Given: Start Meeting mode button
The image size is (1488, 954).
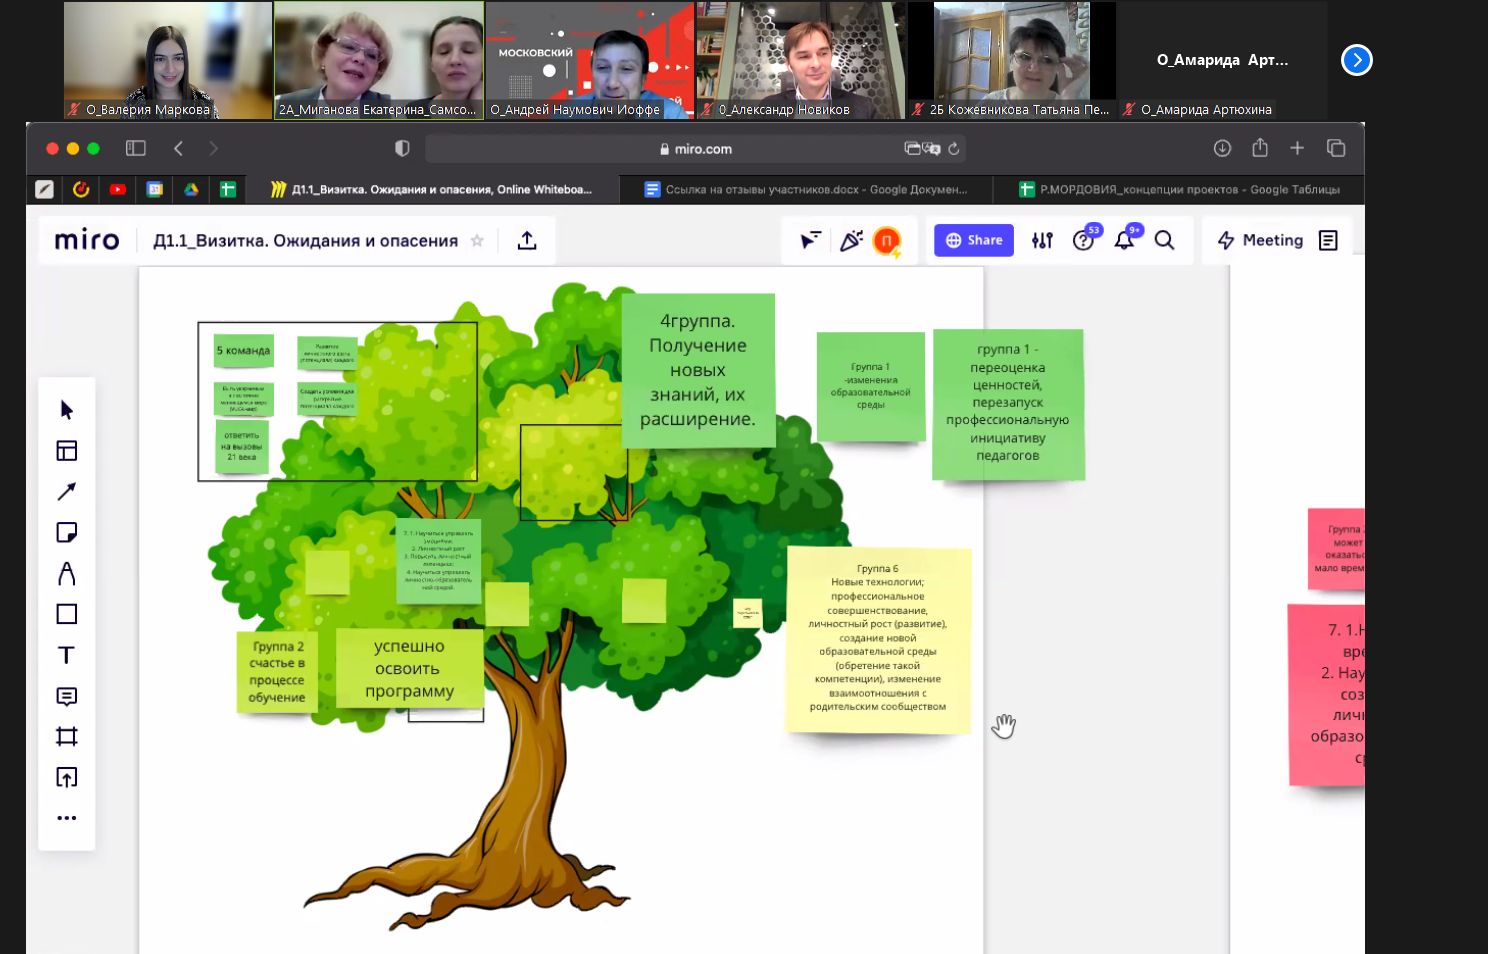Looking at the screenshot, I should pos(1261,241).
